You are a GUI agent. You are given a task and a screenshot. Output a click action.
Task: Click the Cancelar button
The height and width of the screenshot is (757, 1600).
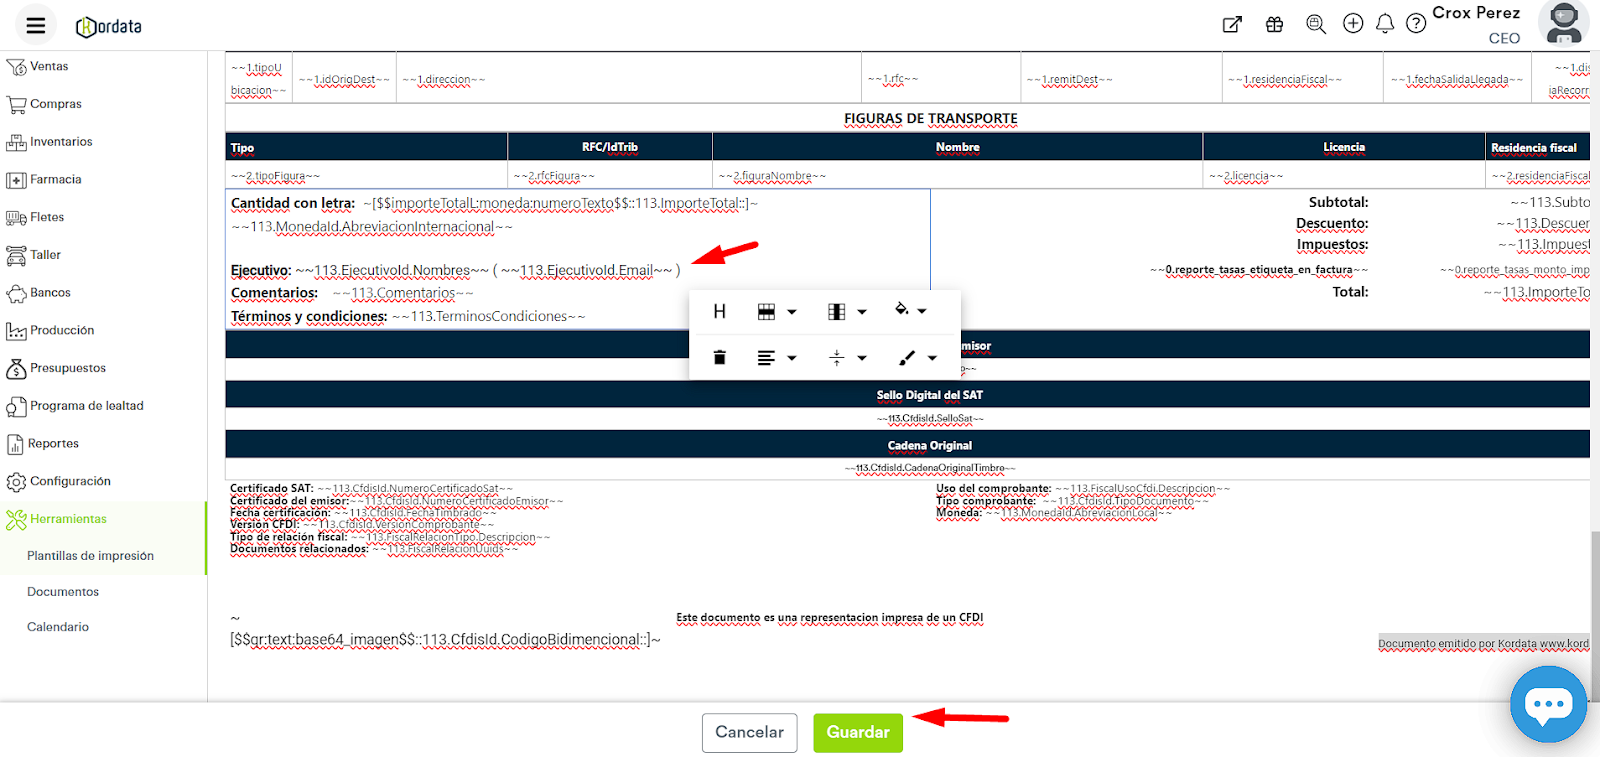click(749, 732)
